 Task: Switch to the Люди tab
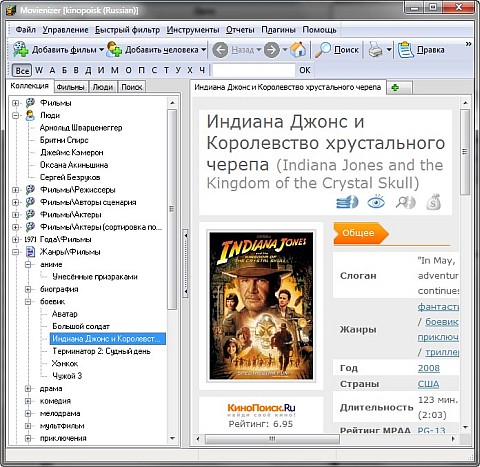tap(103, 87)
